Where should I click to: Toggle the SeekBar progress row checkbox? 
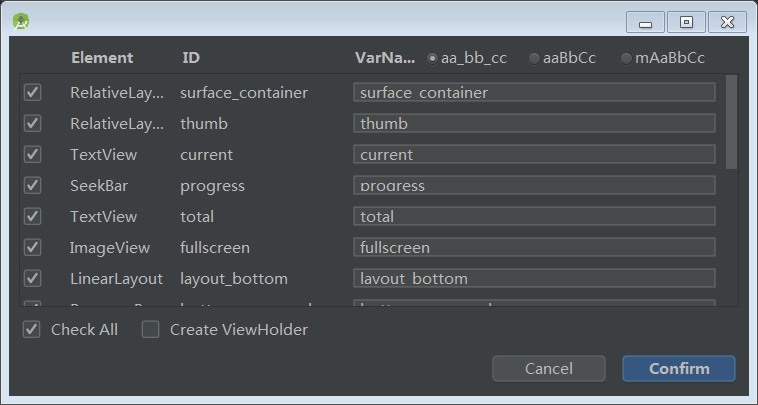pyautogui.click(x=32, y=185)
